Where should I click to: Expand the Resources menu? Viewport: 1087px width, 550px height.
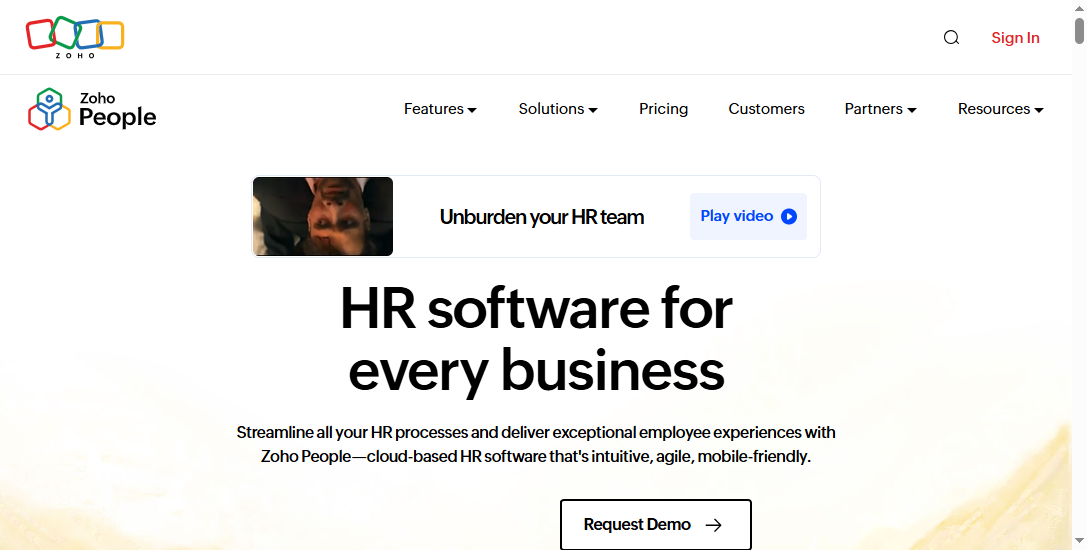1000,109
